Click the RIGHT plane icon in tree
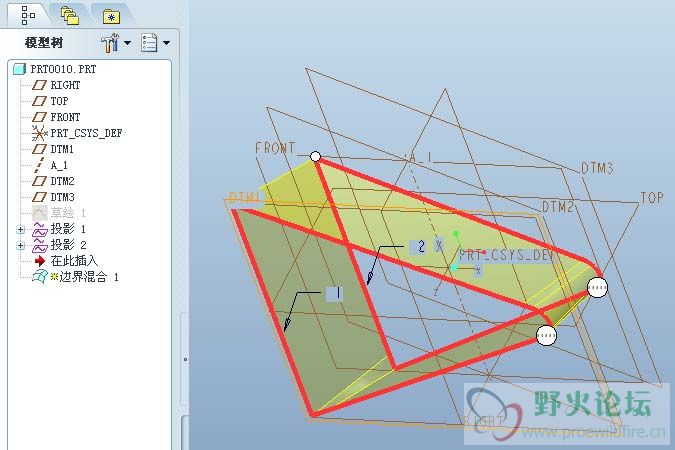Screen dimensions: 675x450 tap(39, 85)
